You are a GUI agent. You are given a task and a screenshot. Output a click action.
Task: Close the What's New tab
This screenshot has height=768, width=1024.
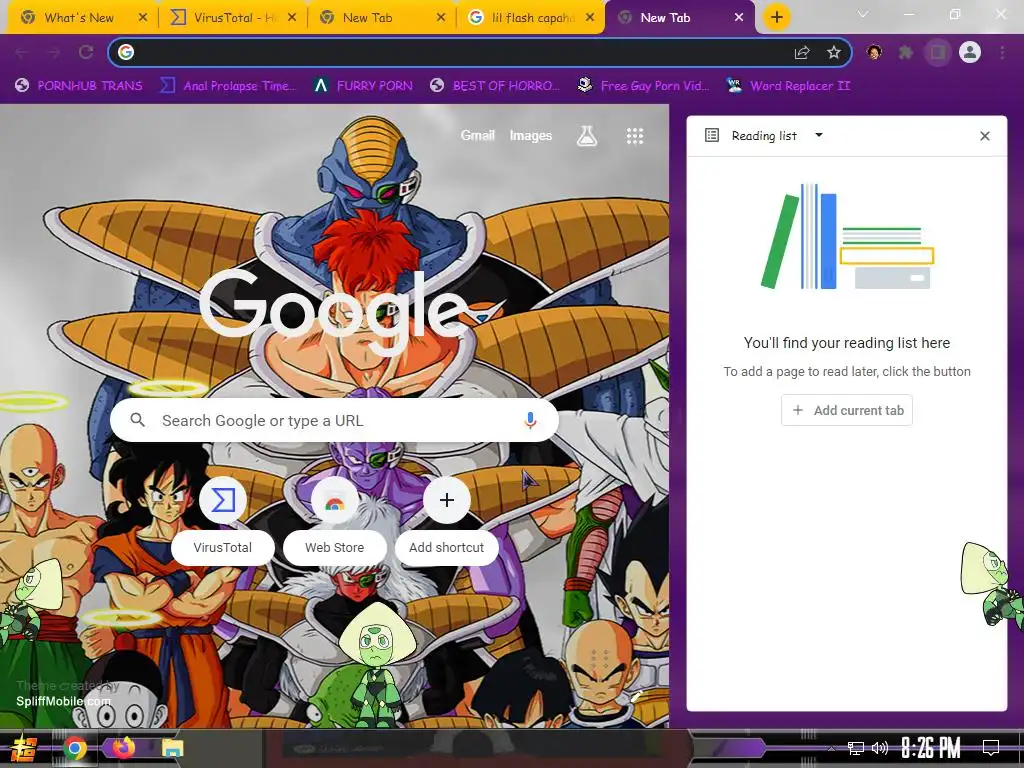point(143,18)
